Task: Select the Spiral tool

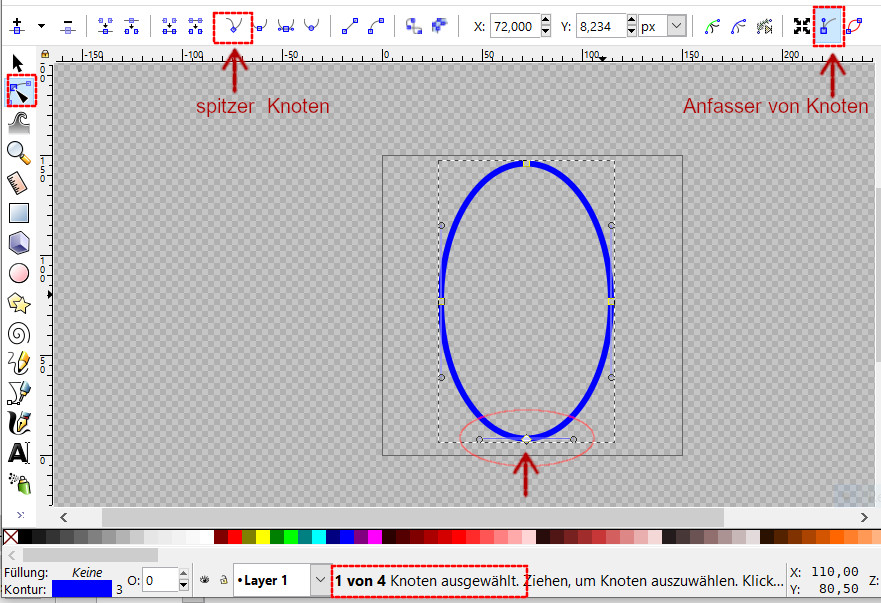Action: coord(19,334)
